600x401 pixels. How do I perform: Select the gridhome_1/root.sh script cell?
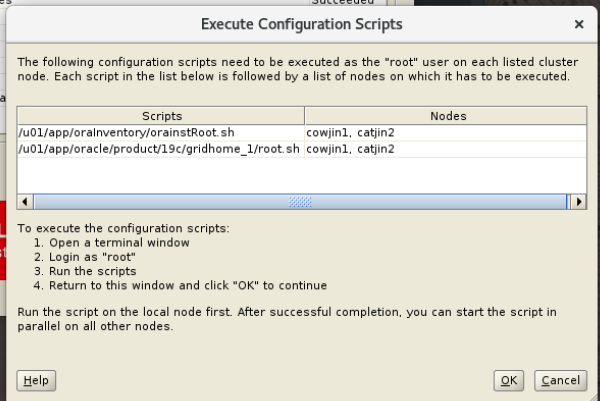point(161,149)
